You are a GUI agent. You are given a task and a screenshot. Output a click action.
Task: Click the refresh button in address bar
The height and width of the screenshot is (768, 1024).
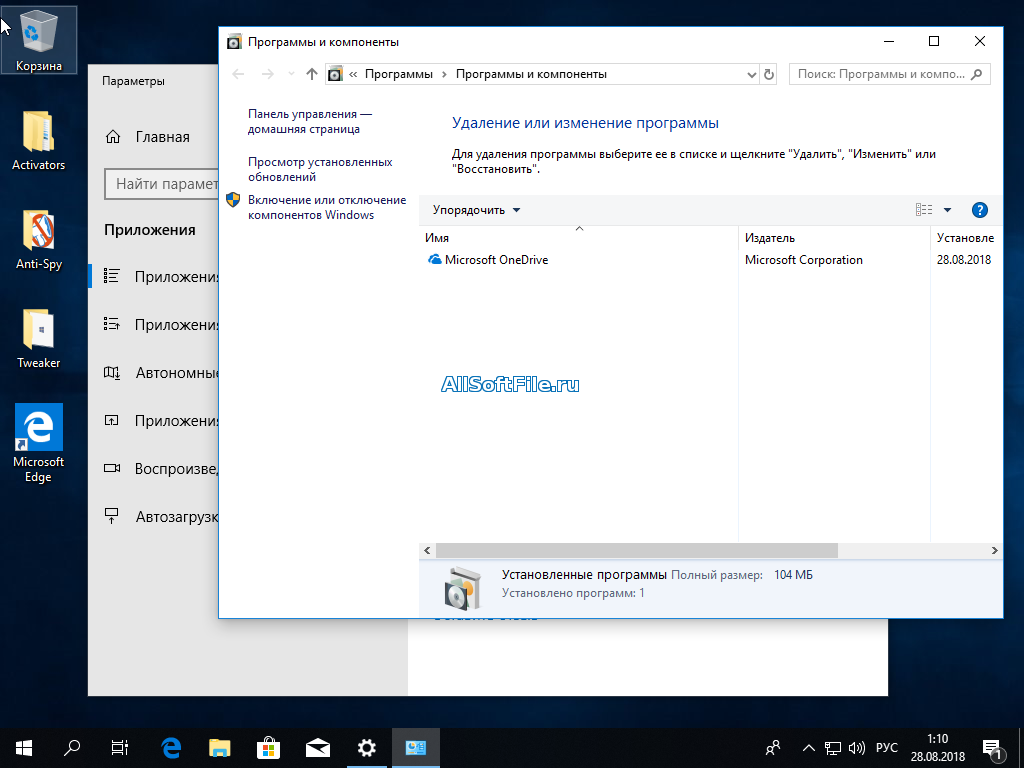click(769, 74)
